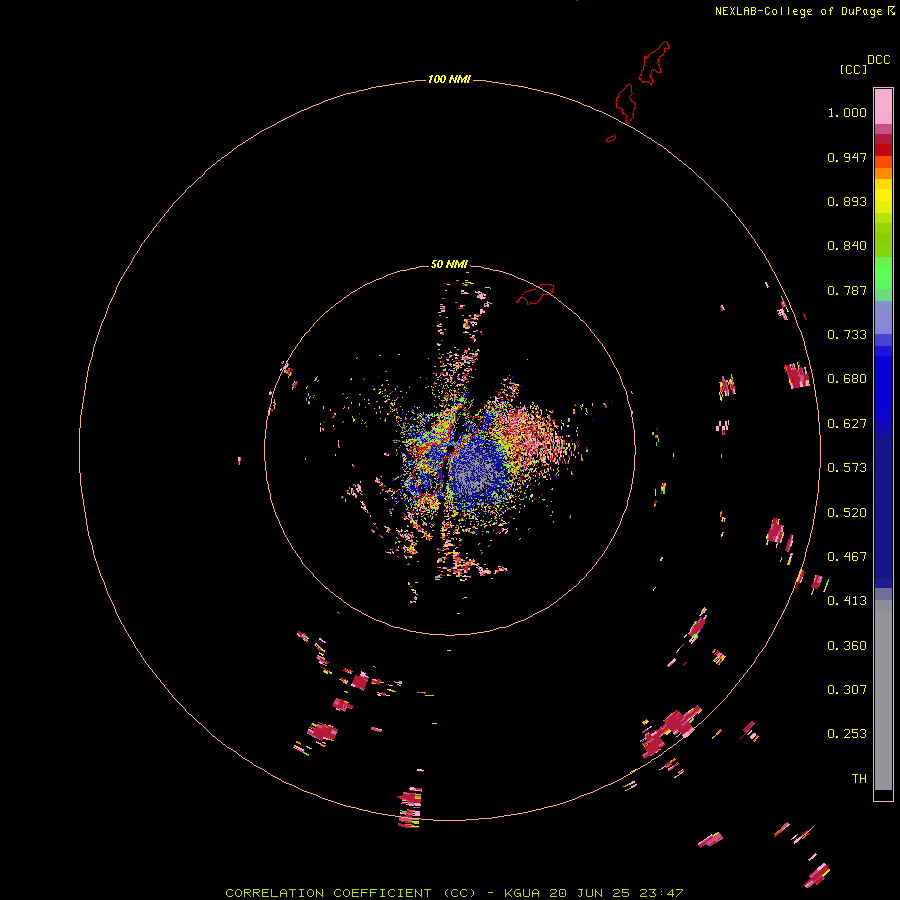Click the Correlation Coefficient KGUA title caption
This screenshot has width=900, height=900.
pyautogui.click(x=454, y=893)
